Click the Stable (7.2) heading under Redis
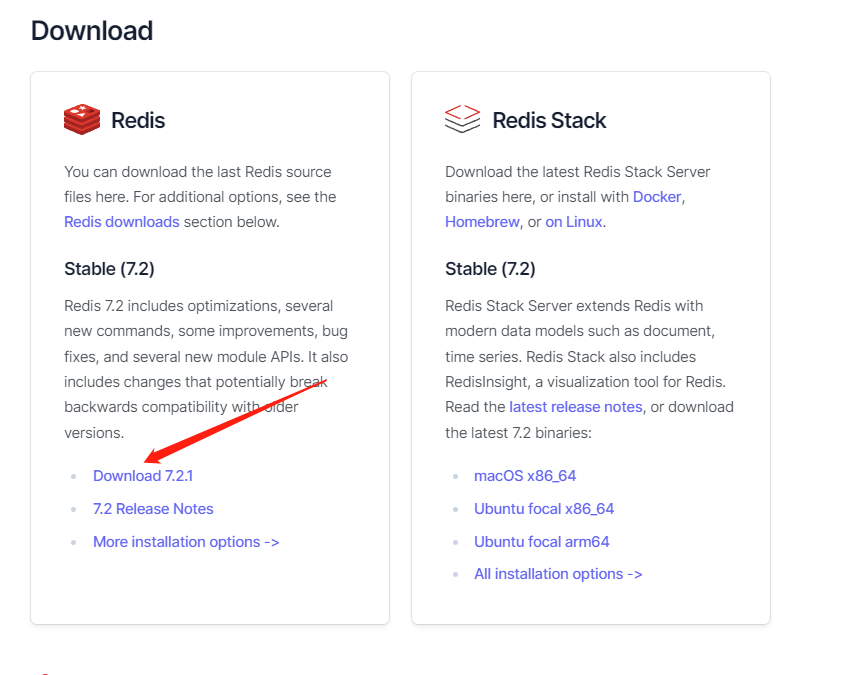Viewport: 867px width, 675px height. pos(109,268)
